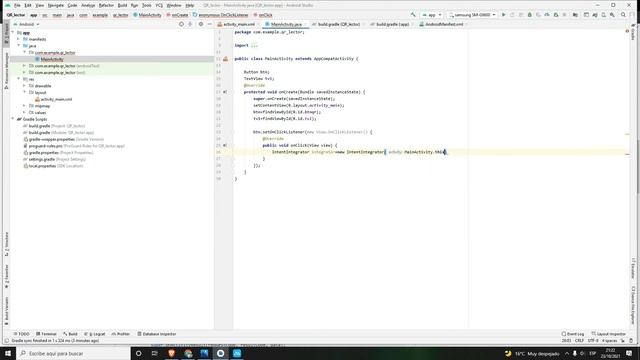640x360 pixels.
Task: Open the TODO tool window
Action: click(22, 334)
